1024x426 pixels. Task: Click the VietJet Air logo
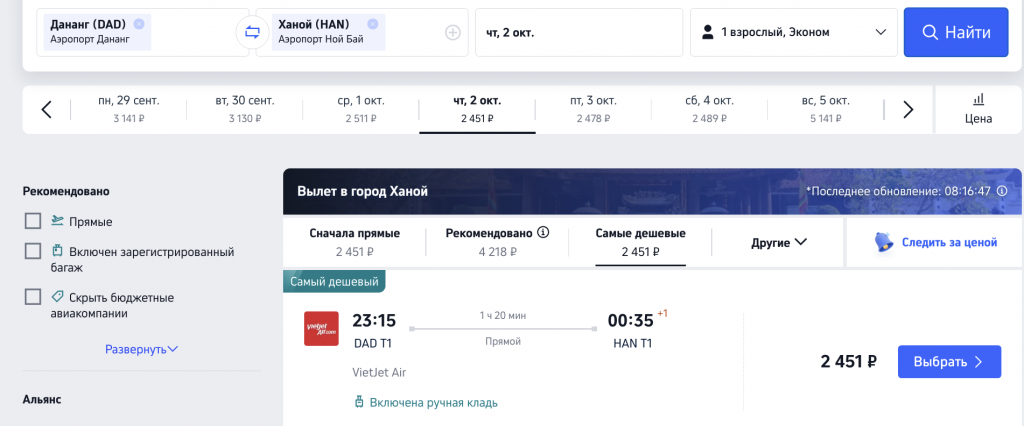(x=321, y=329)
